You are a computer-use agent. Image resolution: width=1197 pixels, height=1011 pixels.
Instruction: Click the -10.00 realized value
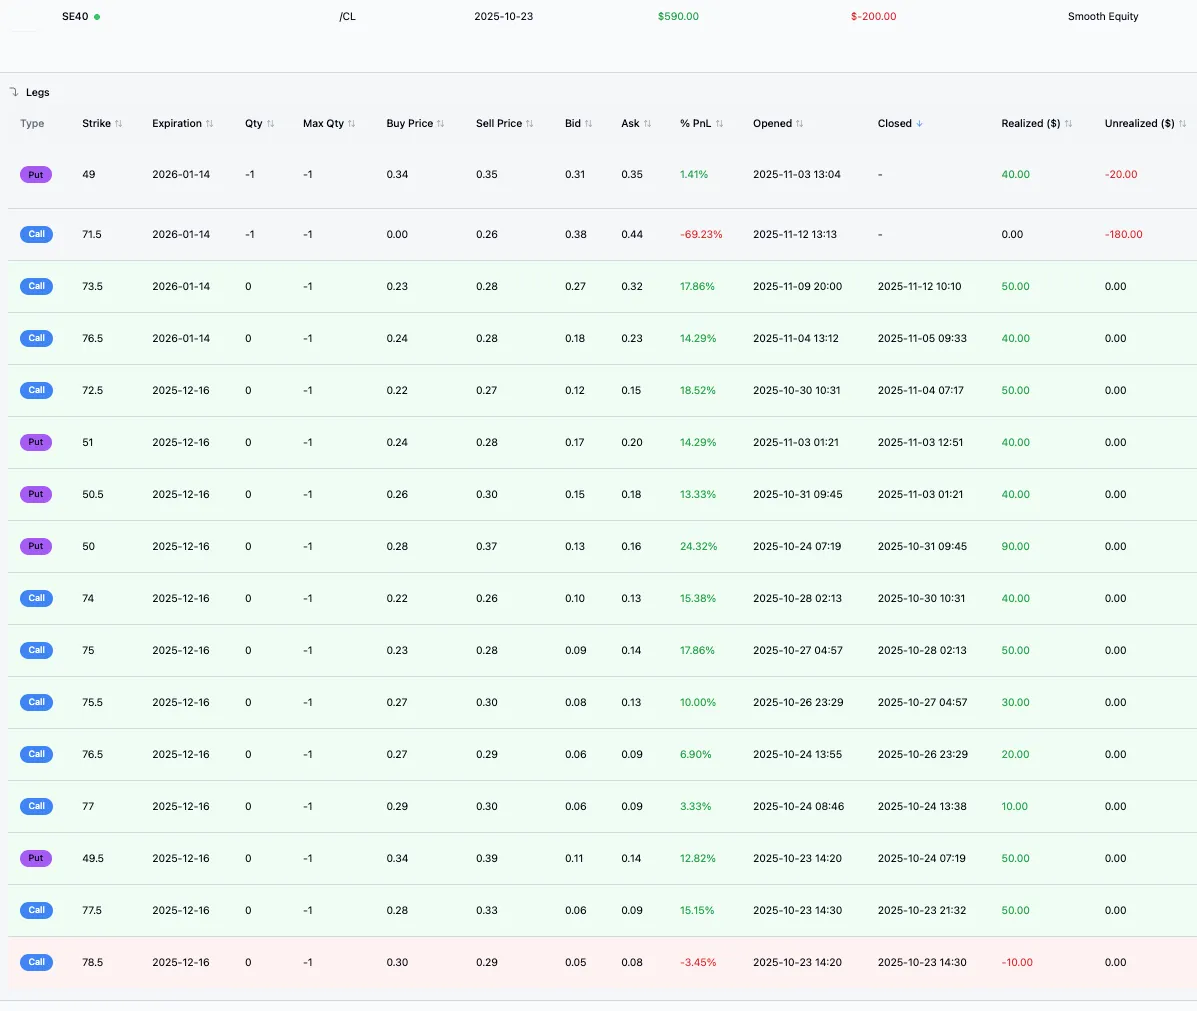click(x=1017, y=963)
